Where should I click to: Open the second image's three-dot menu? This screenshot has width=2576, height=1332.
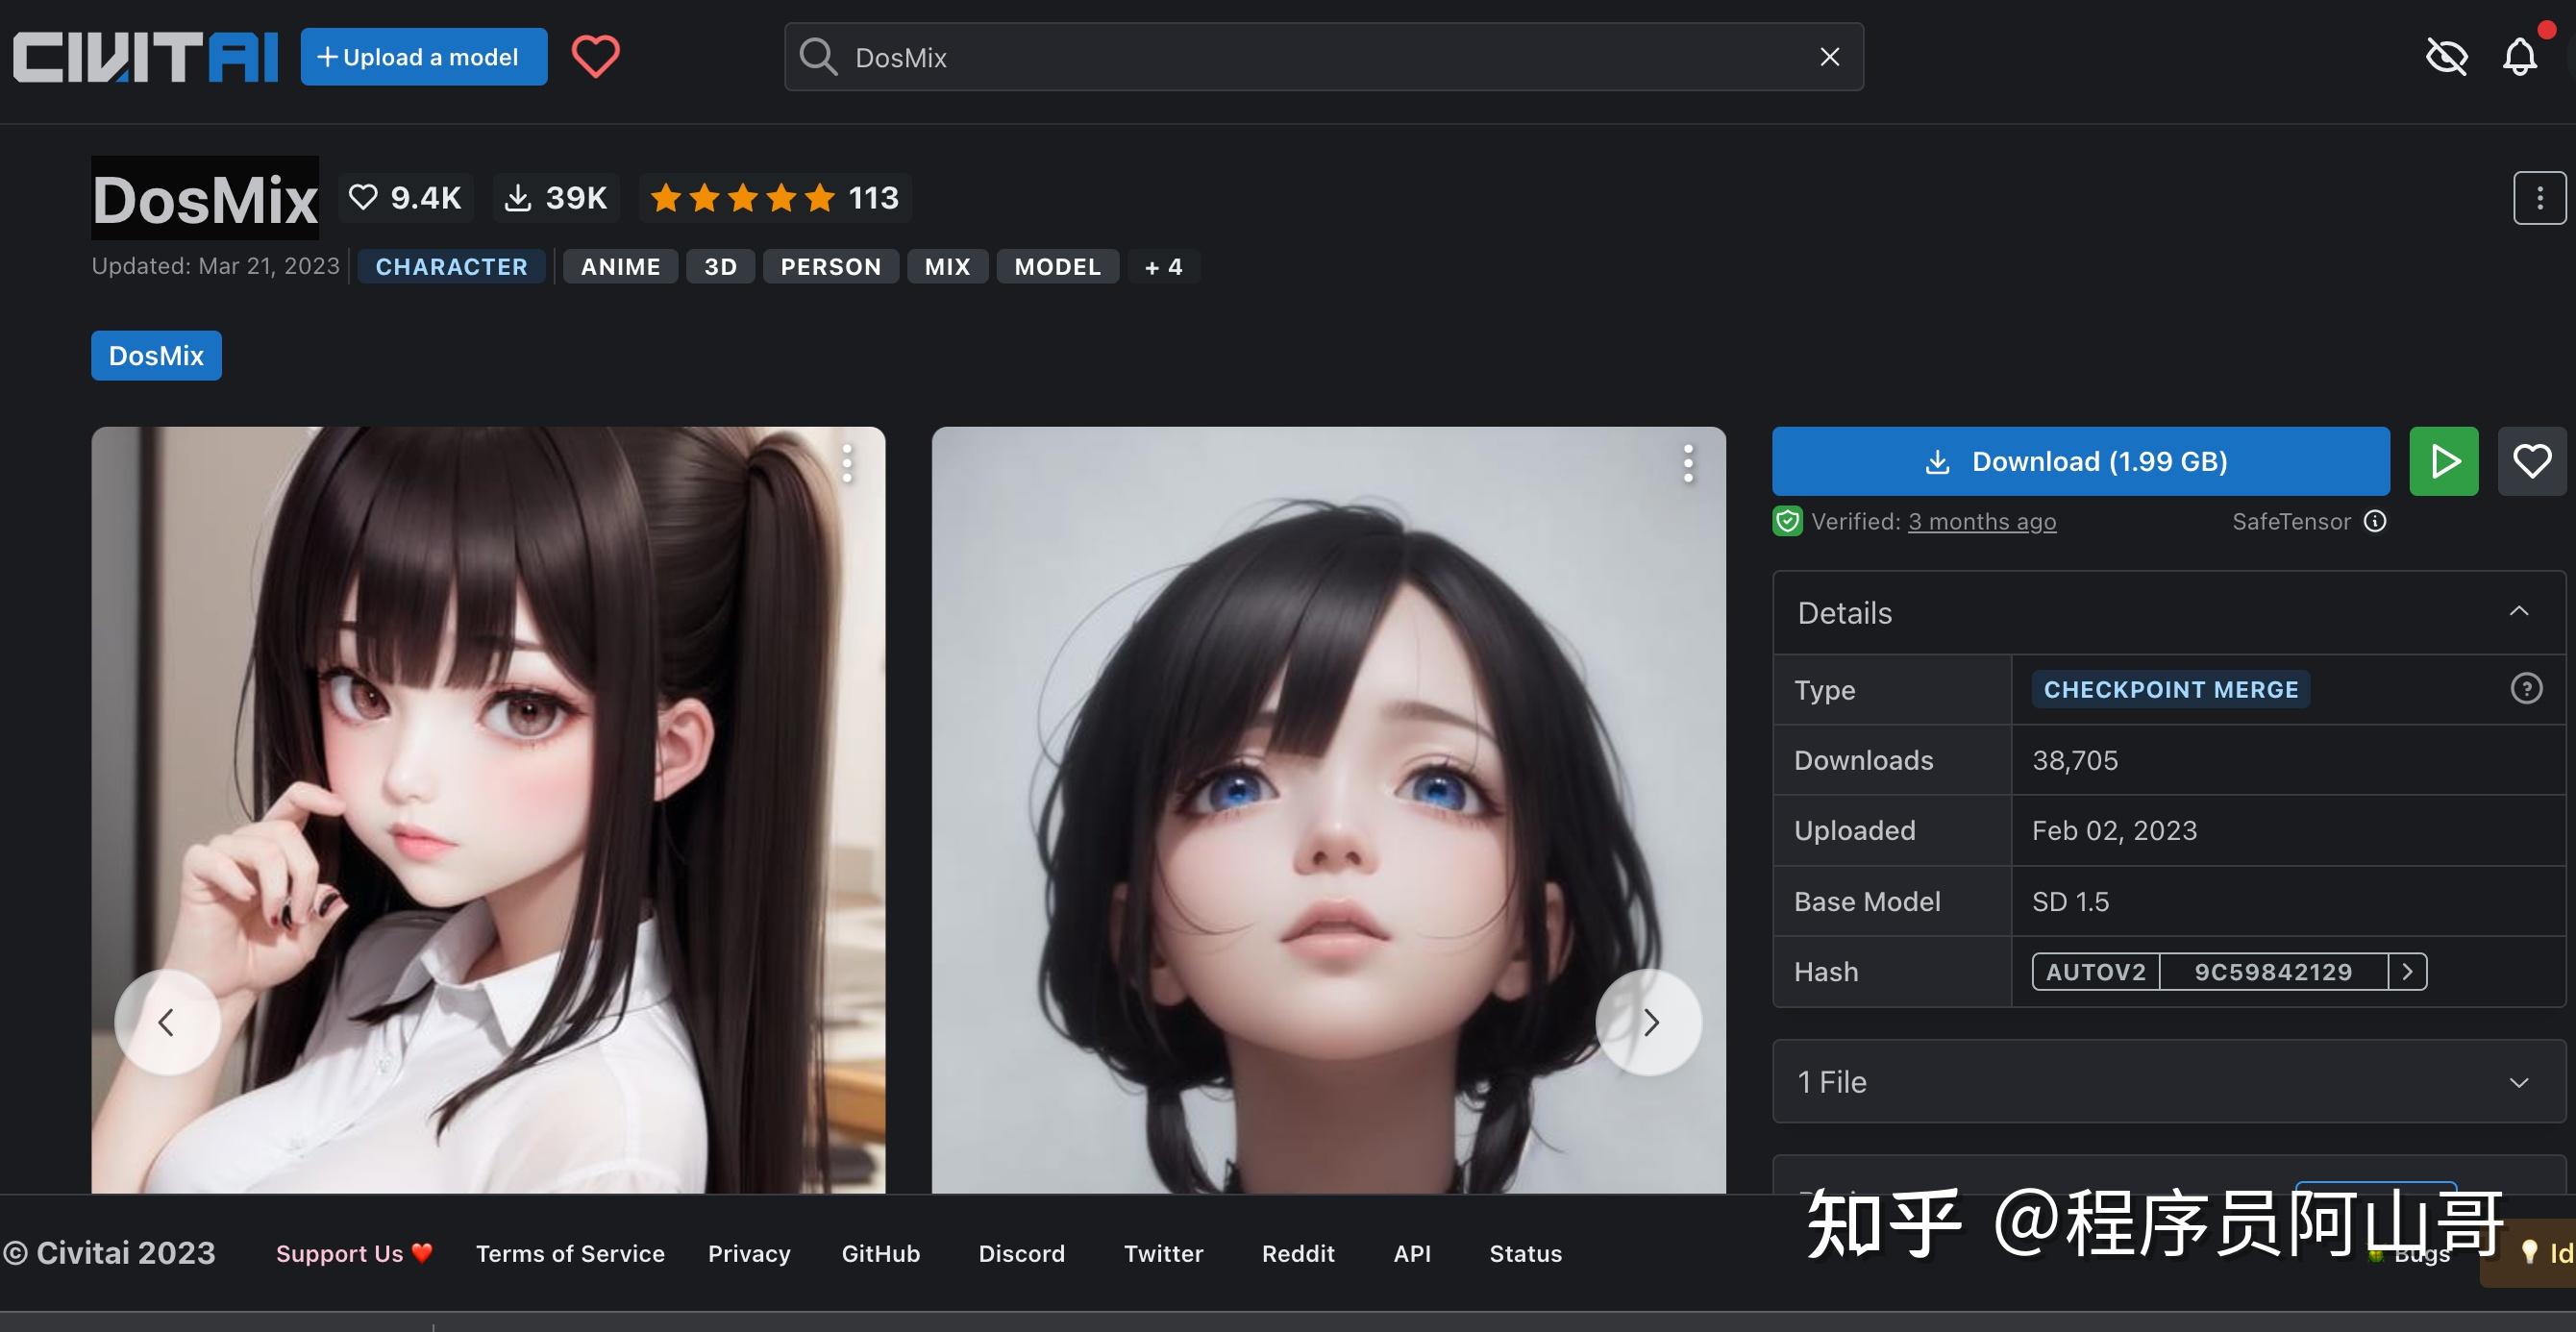pyautogui.click(x=1688, y=464)
